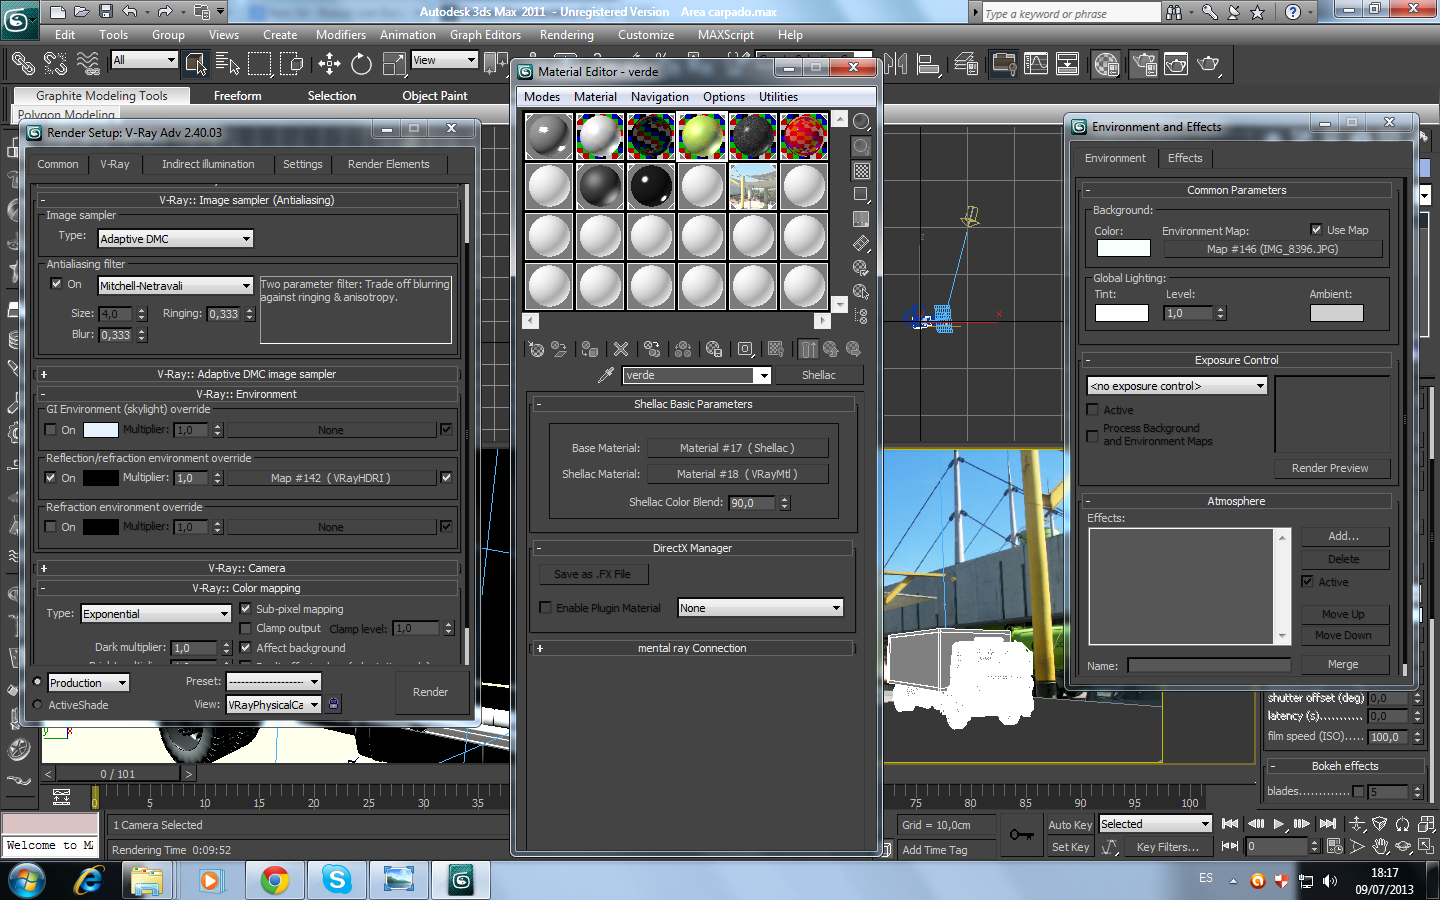This screenshot has width=1440, height=900.
Task: Click Add... in Atmosphere effects
Action: 1343,537
